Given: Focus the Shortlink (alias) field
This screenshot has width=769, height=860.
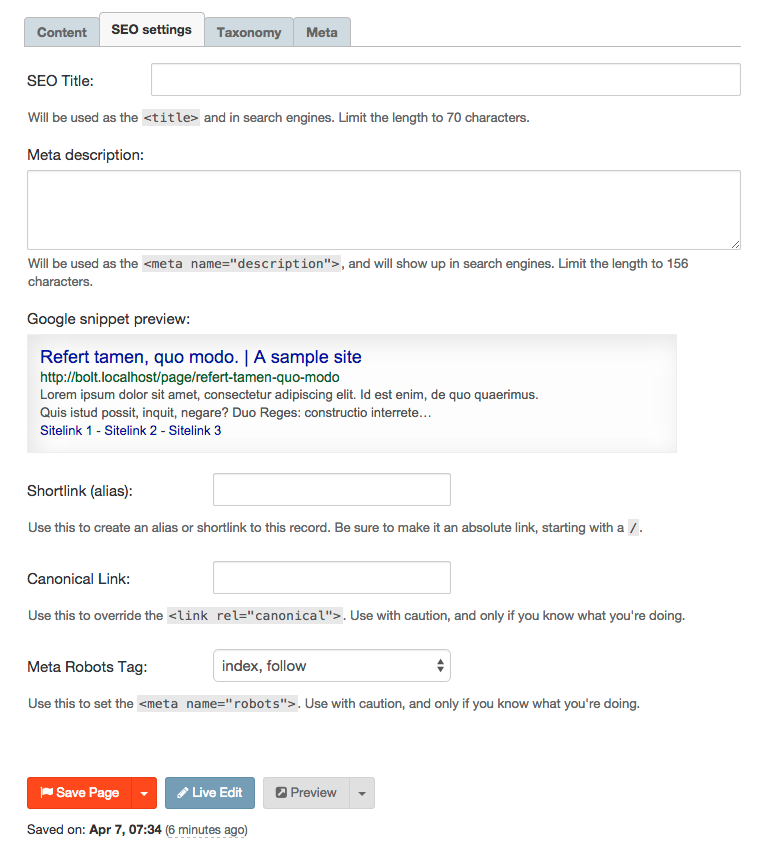Looking at the screenshot, I should 332,489.
